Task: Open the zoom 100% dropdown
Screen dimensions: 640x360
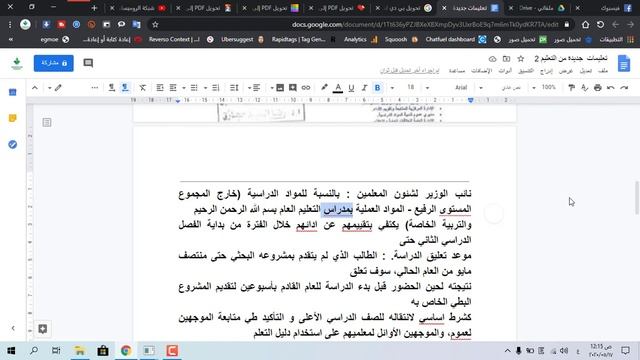Action: pos(544,88)
